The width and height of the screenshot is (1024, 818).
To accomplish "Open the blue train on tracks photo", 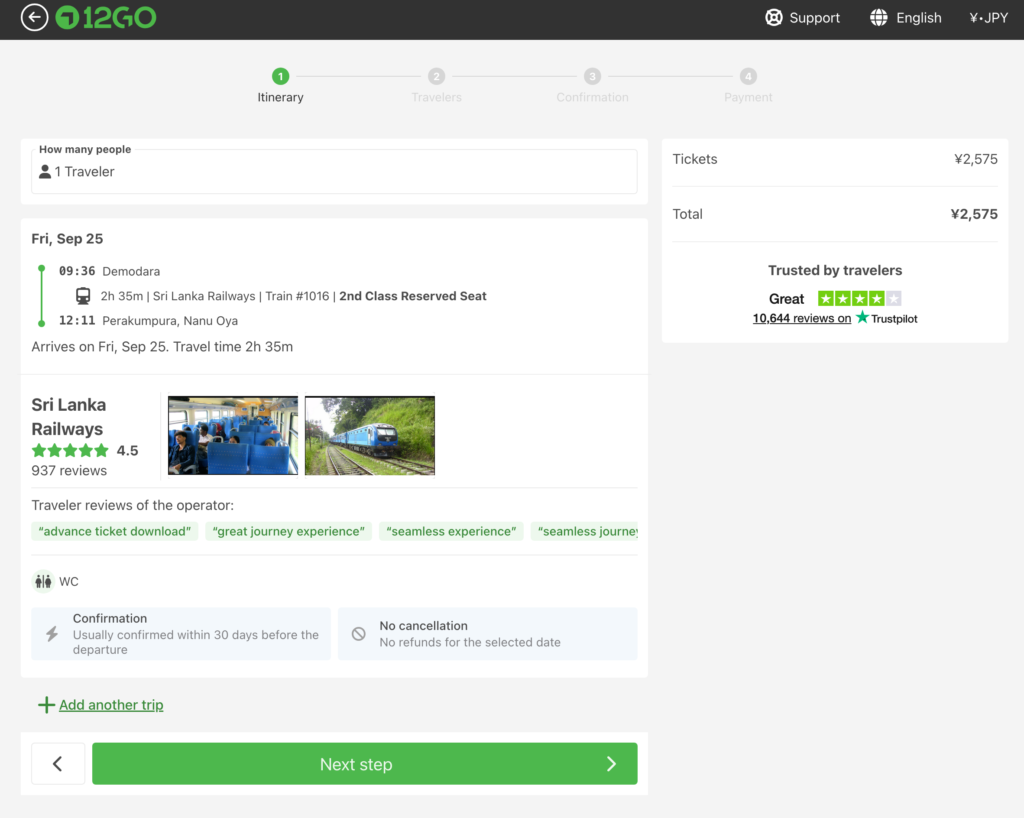I will pyautogui.click(x=370, y=435).
